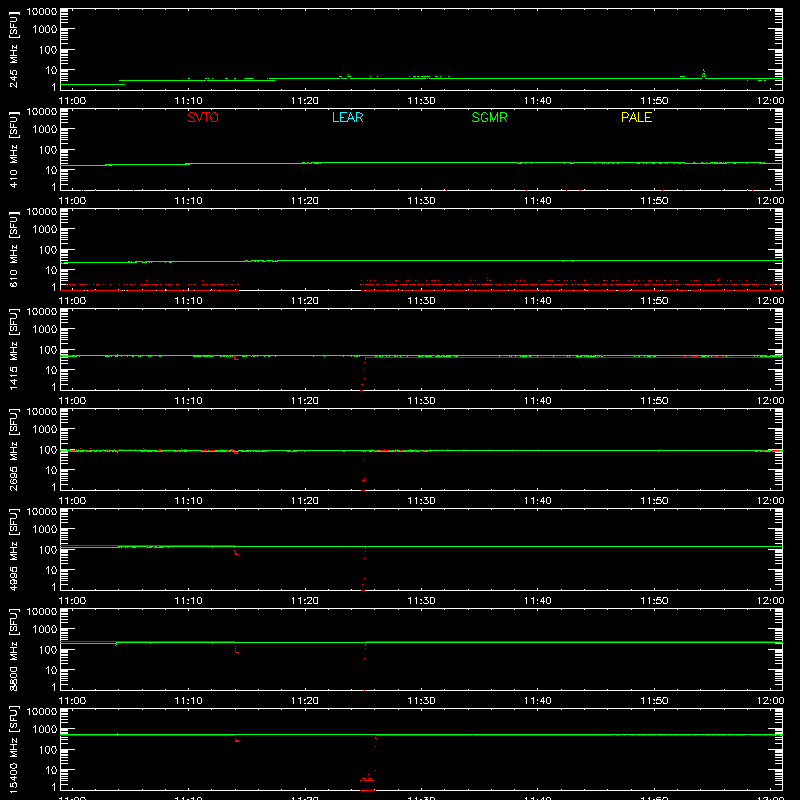The image size is (800, 800).
Task: Click the '8800 MHz [SFU]' axis title
Action: 13,649
